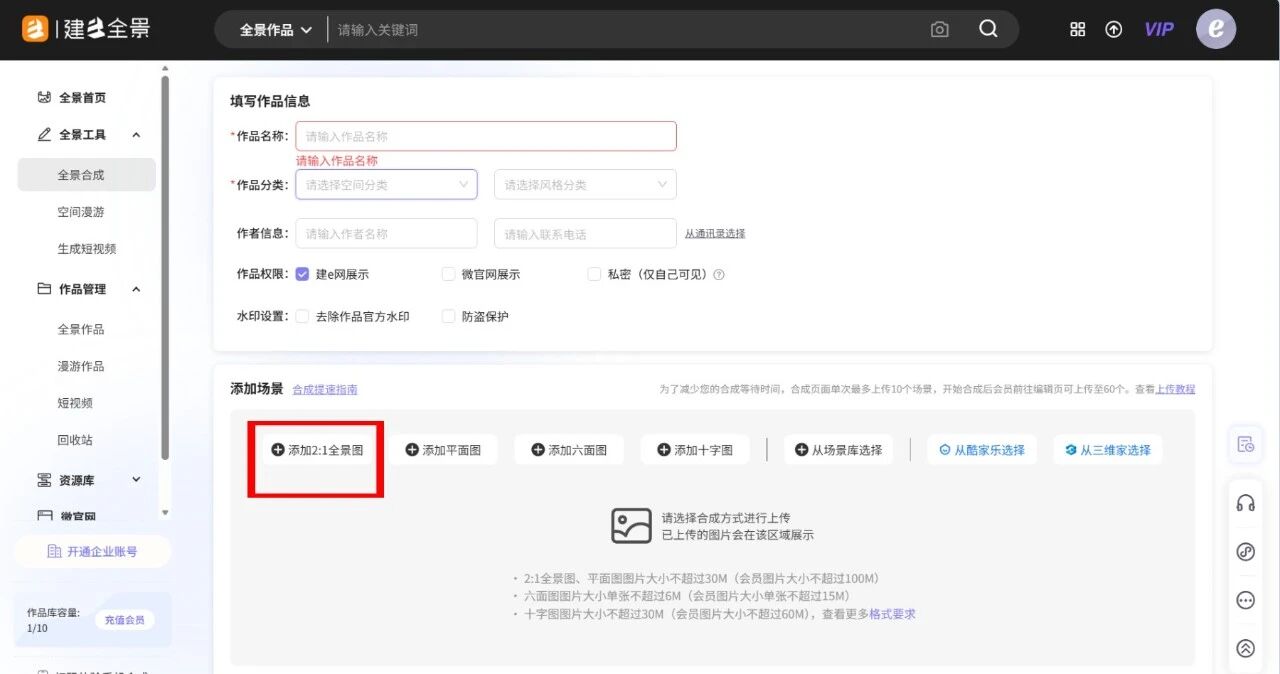This screenshot has height=674, width=1280.
Task: Click the magnifier search icon
Action: coord(988,29)
